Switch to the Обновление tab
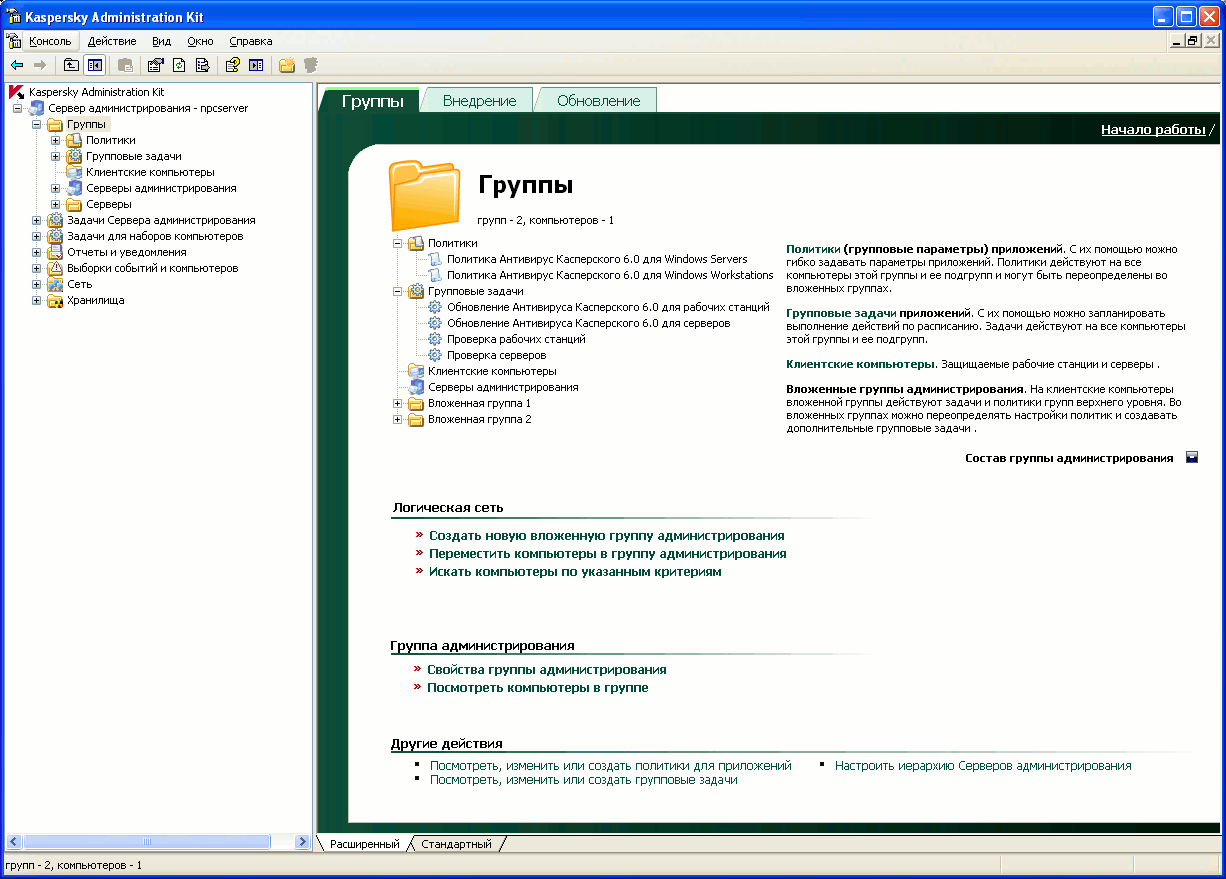 pyautogui.click(x=598, y=100)
